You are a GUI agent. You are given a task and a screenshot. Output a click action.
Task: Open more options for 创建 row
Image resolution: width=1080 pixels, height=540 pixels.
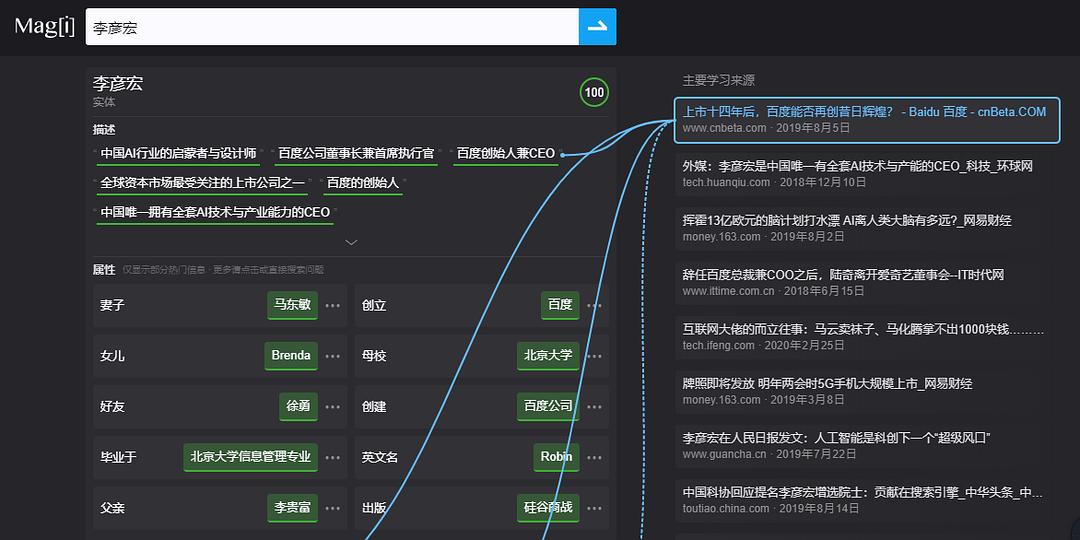pyautogui.click(x=594, y=407)
